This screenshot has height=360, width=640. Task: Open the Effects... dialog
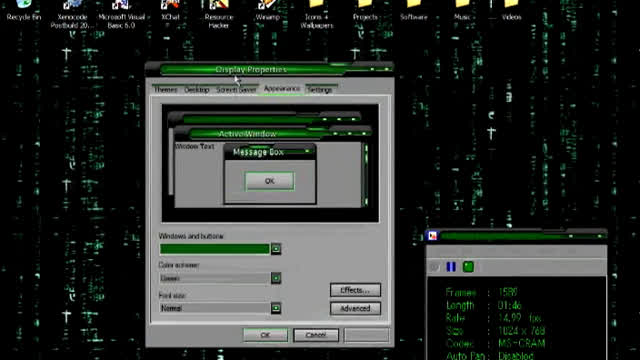point(355,290)
